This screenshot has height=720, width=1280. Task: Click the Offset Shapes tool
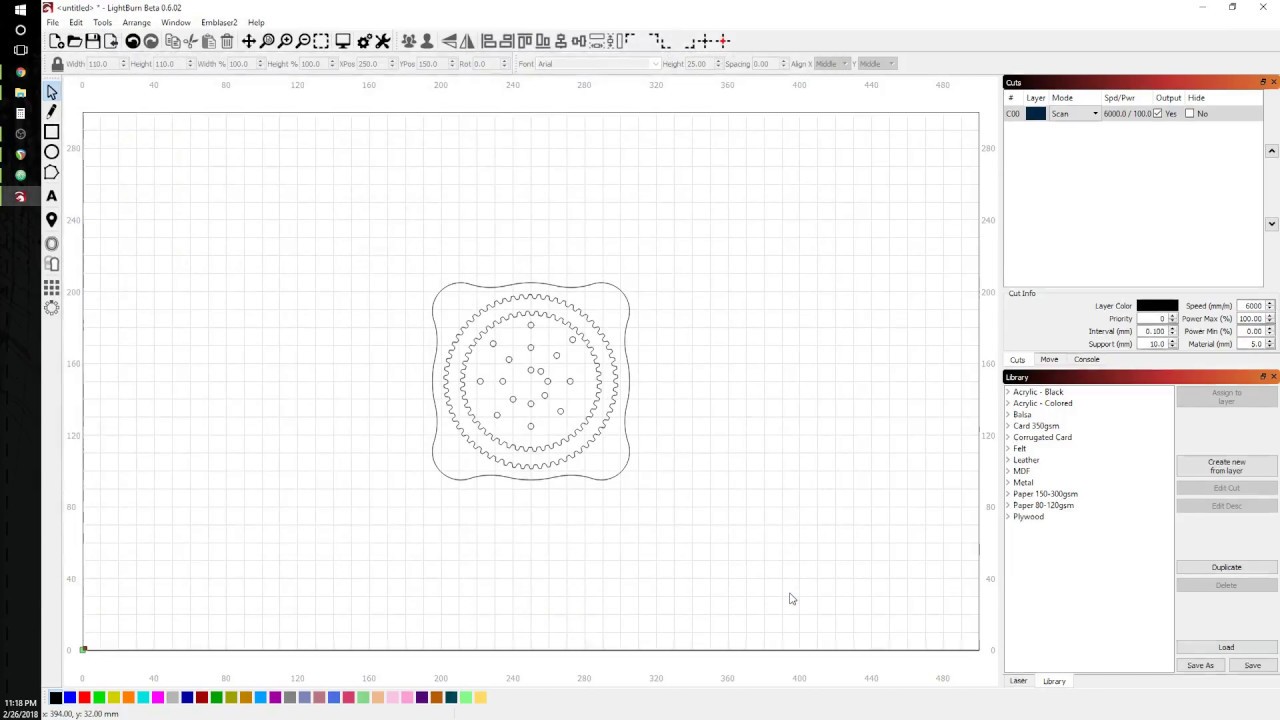pos(52,243)
